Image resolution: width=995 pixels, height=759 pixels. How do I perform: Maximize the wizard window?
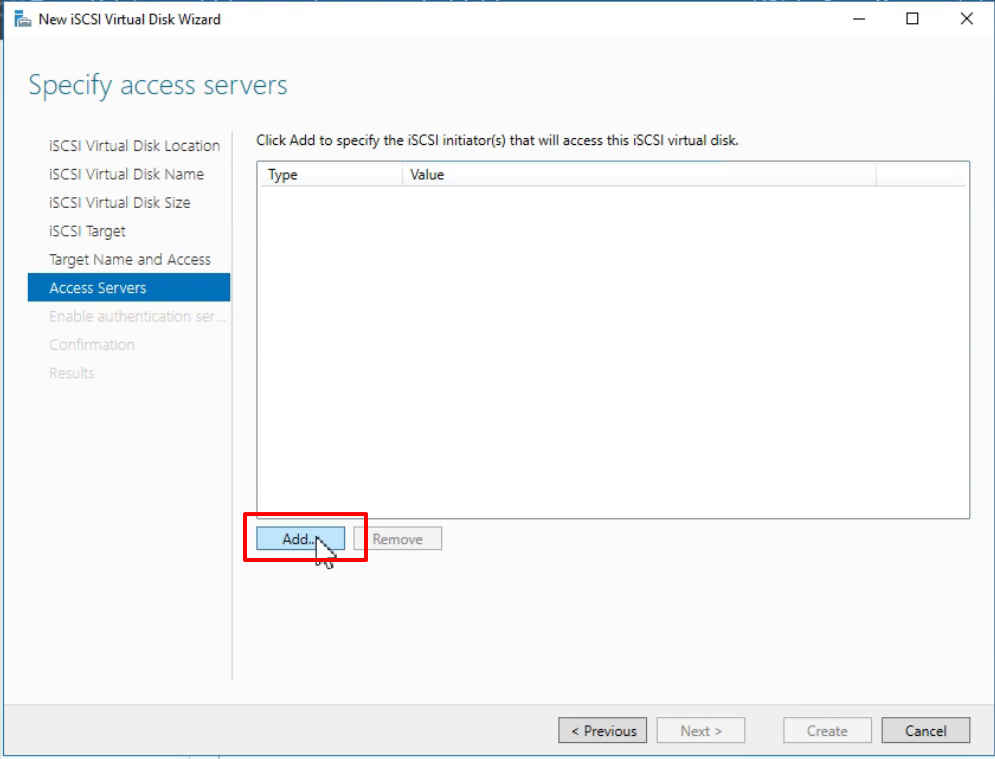click(912, 19)
